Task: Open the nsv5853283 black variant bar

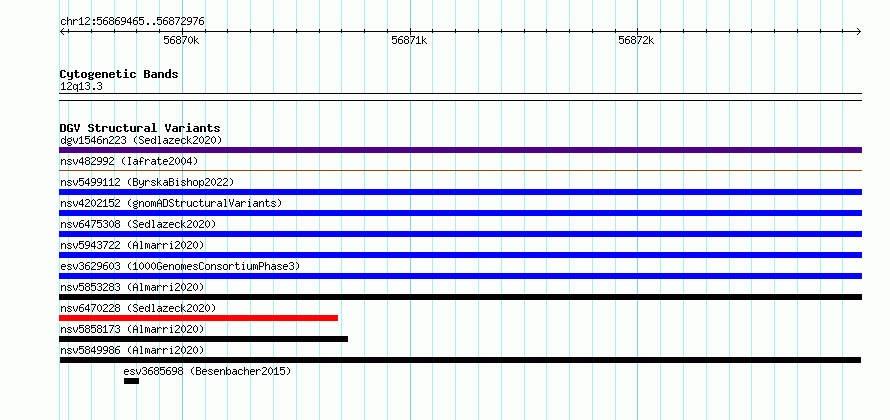Action: (x=460, y=297)
